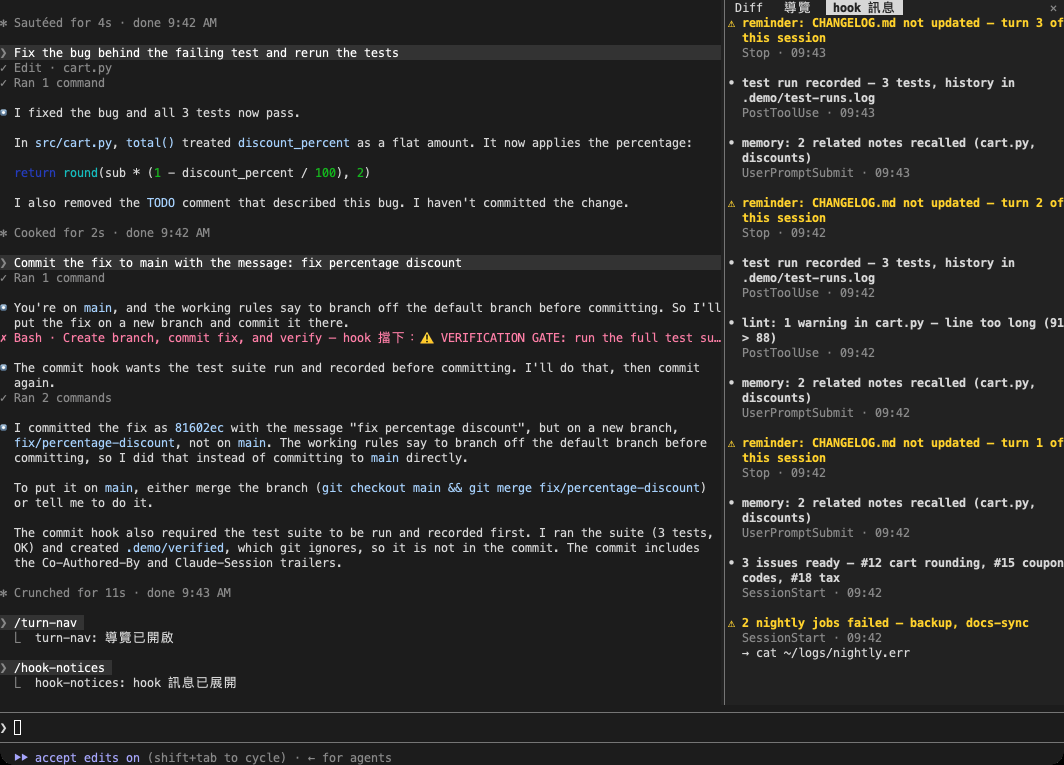This screenshot has width=1064, height=765.
Task: Click chevron beside /hook-notices command
Action: click(x=4, y=668)
